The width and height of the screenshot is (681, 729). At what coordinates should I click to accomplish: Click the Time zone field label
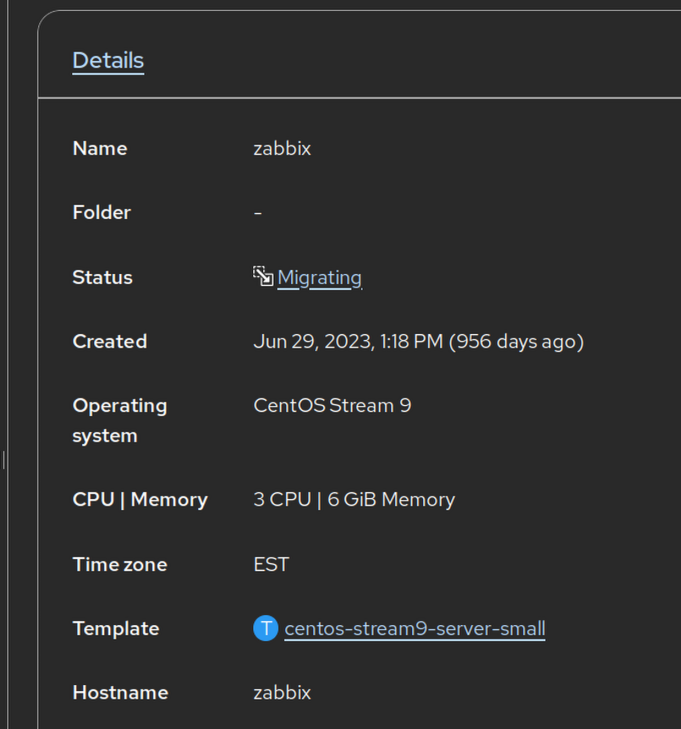tap(120, 564)
